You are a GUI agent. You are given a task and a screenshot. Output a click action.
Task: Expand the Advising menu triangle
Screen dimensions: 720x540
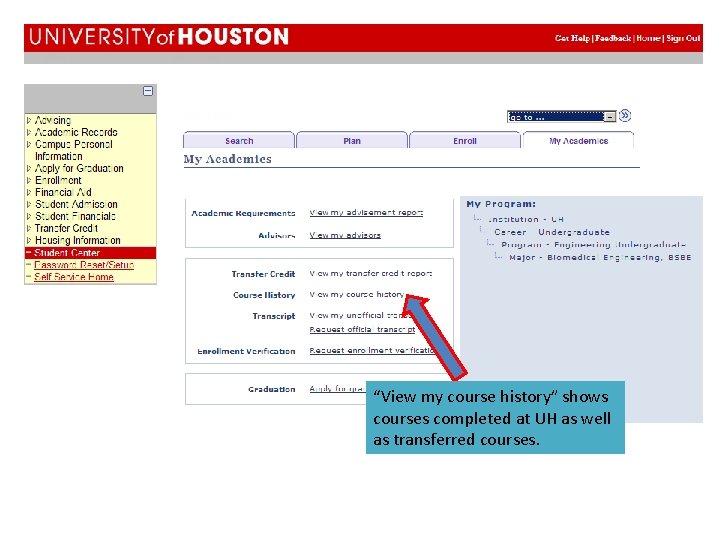coord(29,120)
